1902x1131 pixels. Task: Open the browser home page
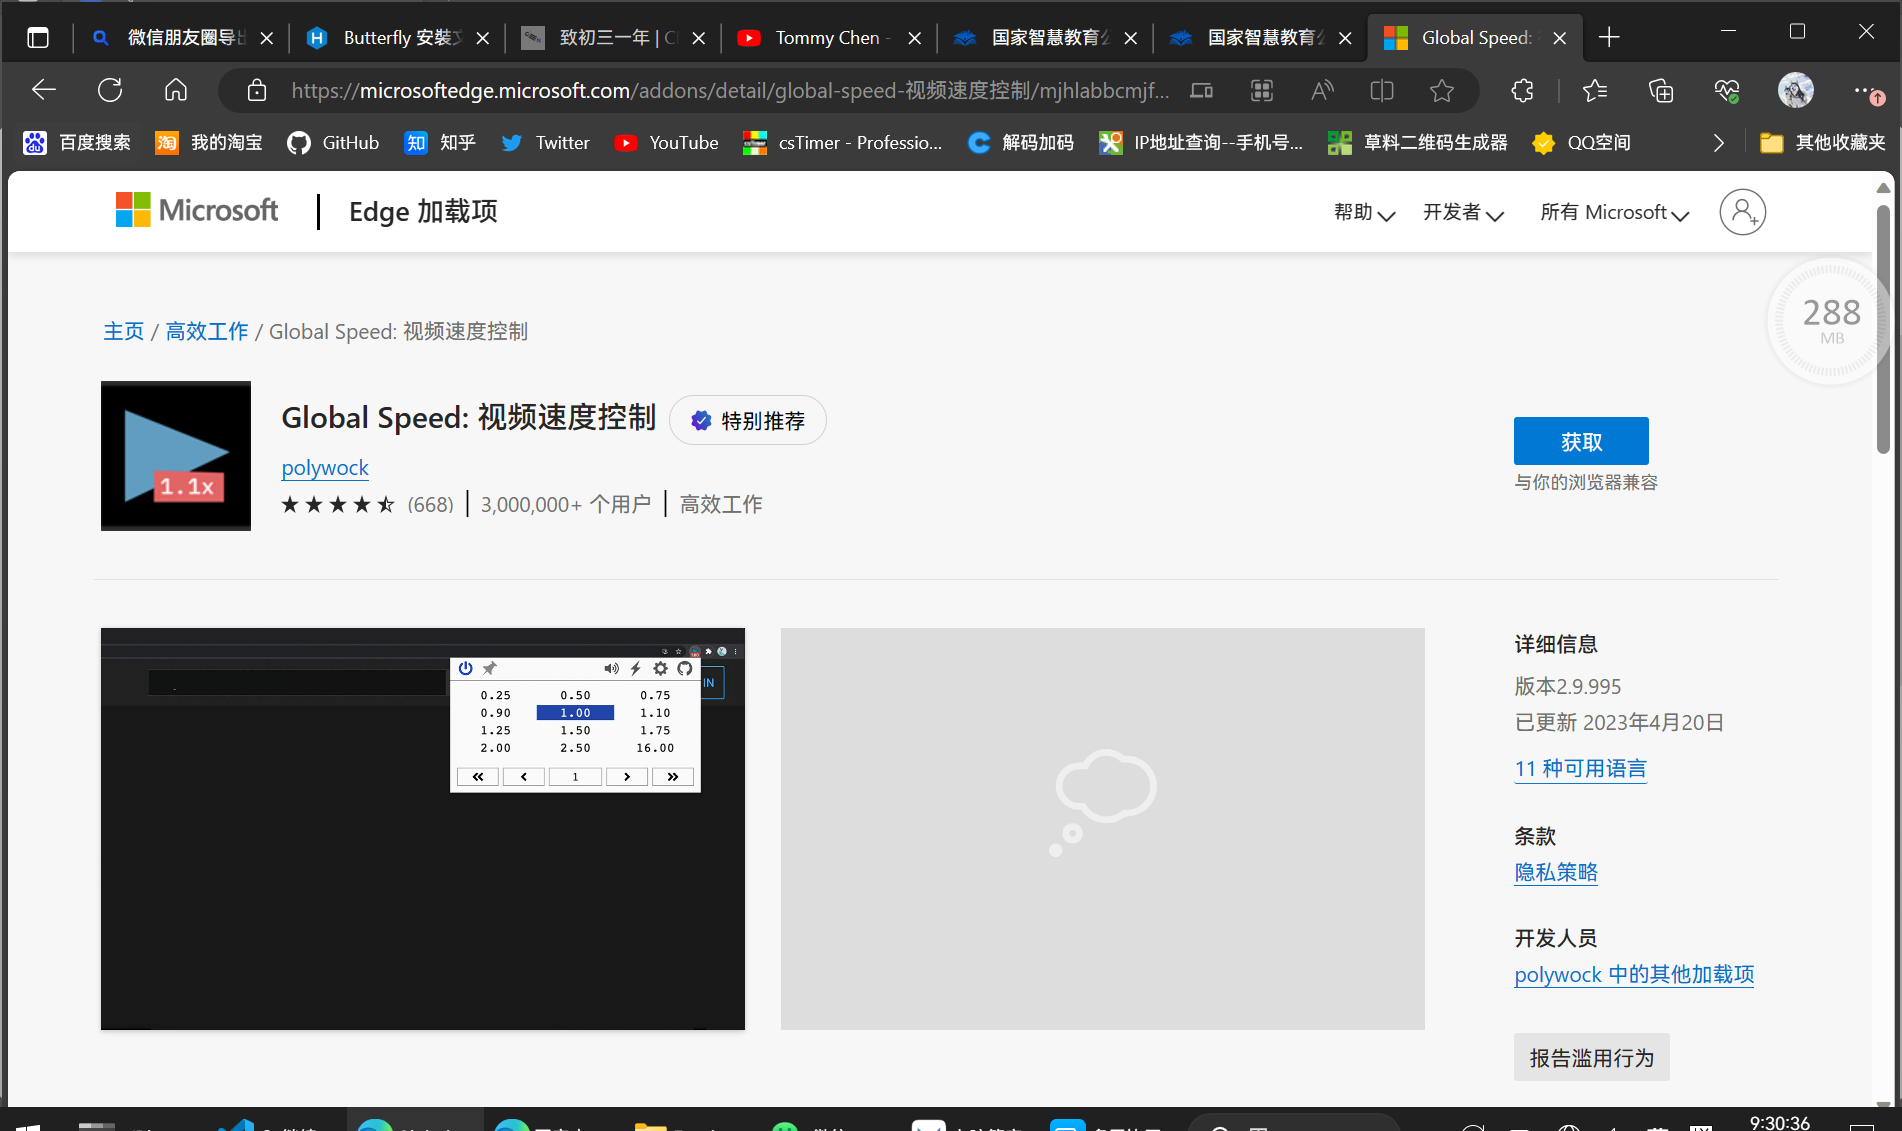click(x=176, y=91)
